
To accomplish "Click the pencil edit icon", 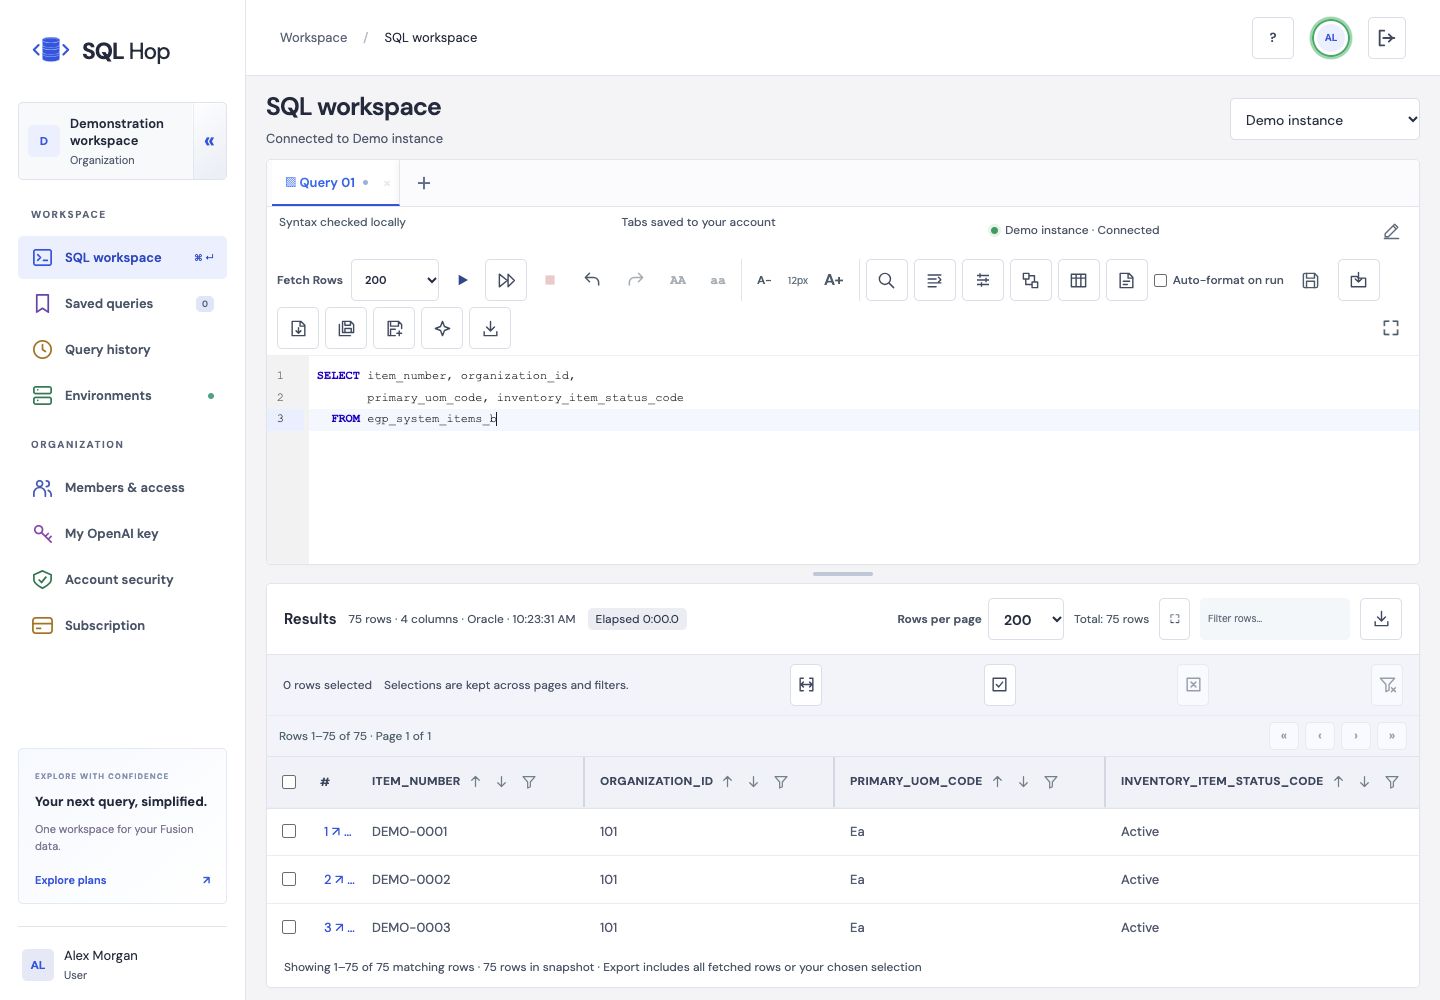I will [x=1391, y=232].
